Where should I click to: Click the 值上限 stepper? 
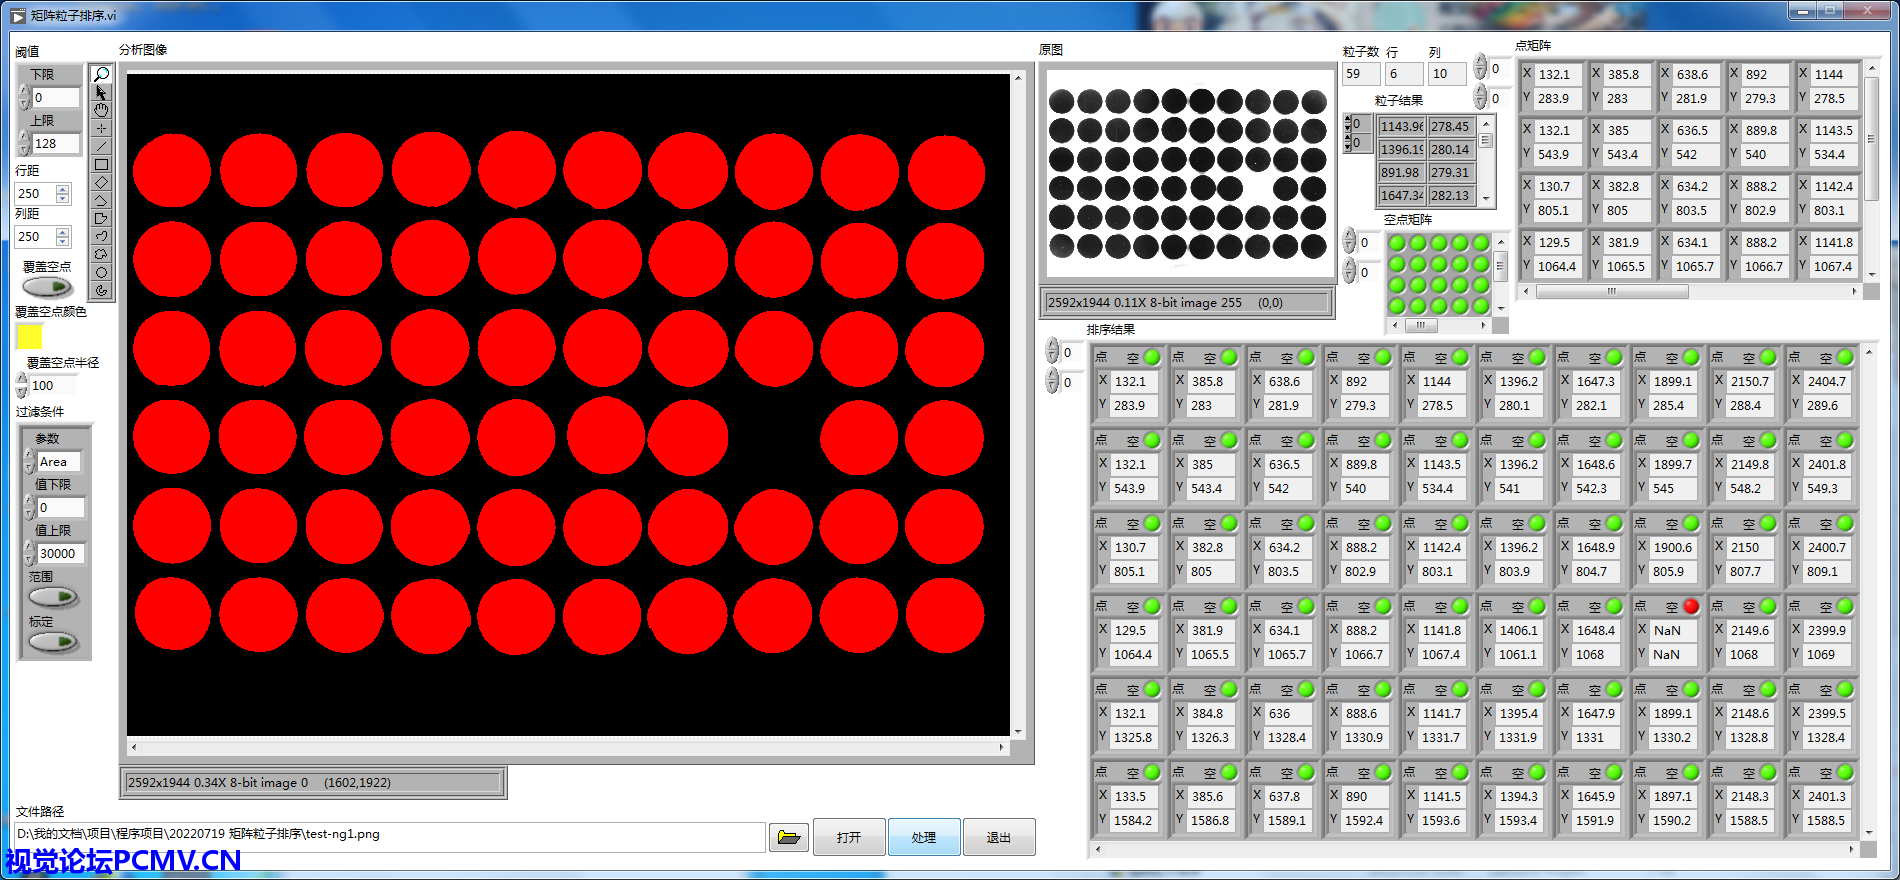click(28, 553)
